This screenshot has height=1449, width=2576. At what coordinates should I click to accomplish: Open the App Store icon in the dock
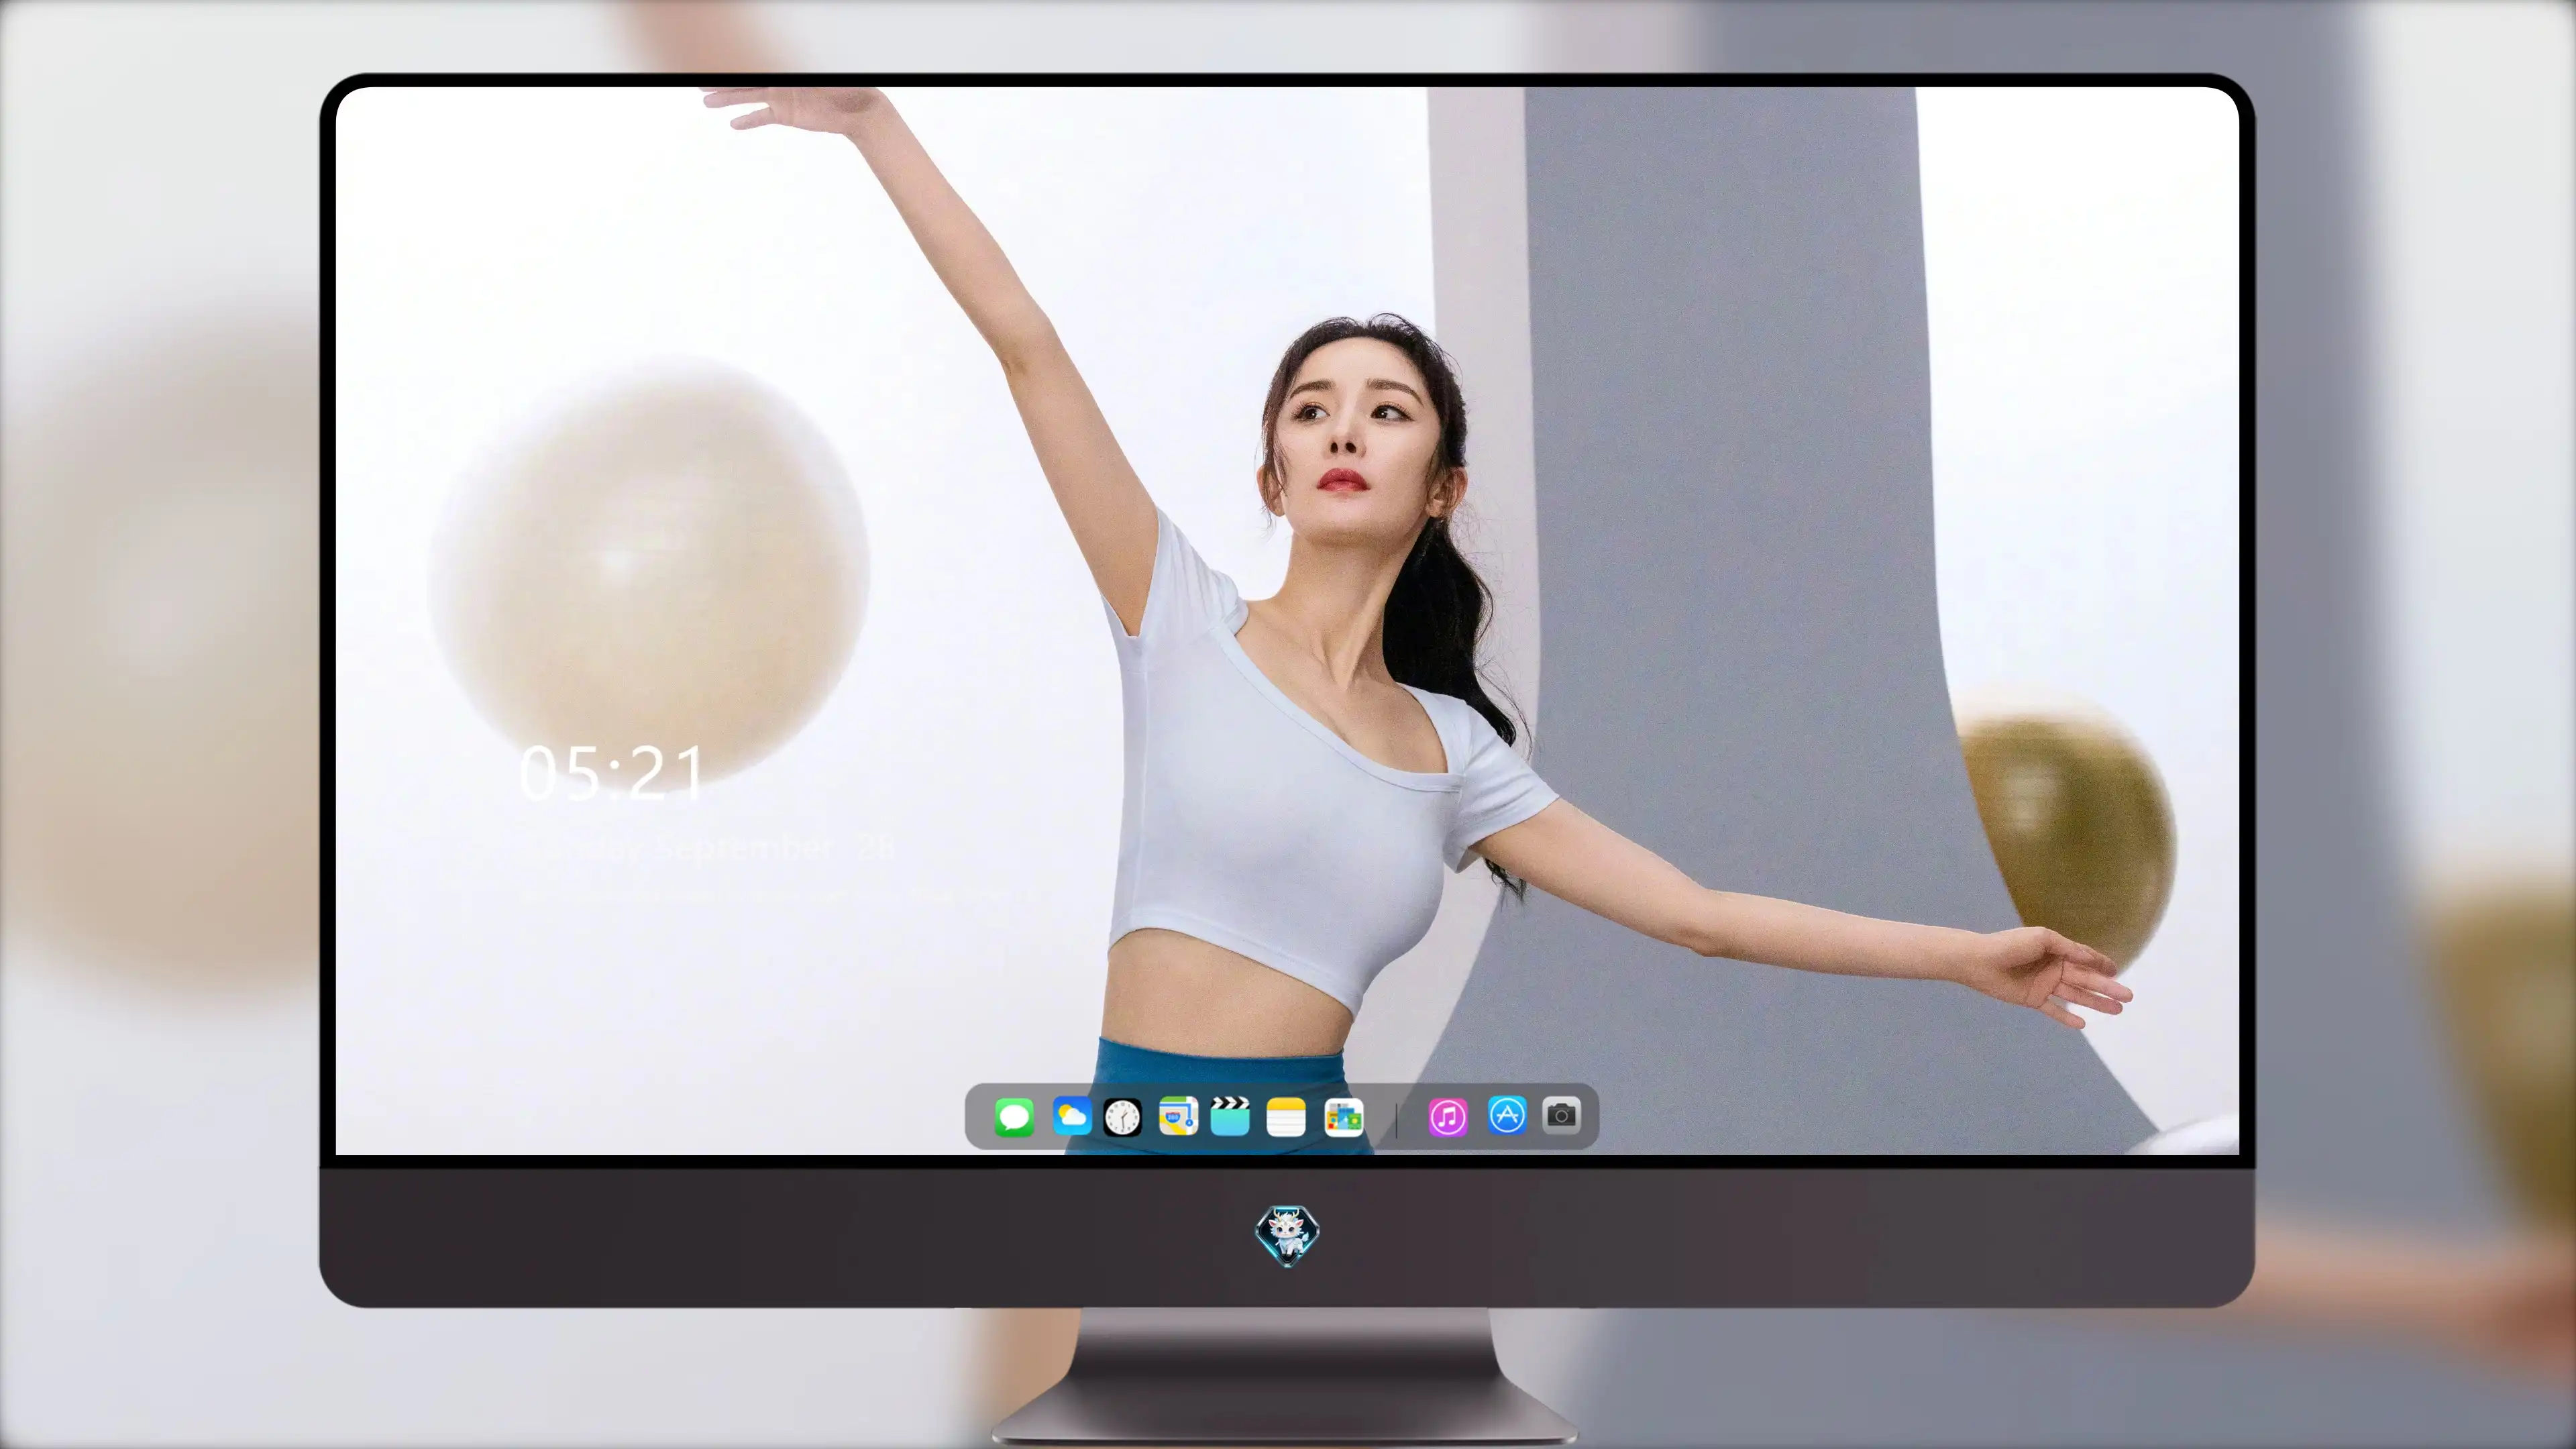tap(1507, 1115)
